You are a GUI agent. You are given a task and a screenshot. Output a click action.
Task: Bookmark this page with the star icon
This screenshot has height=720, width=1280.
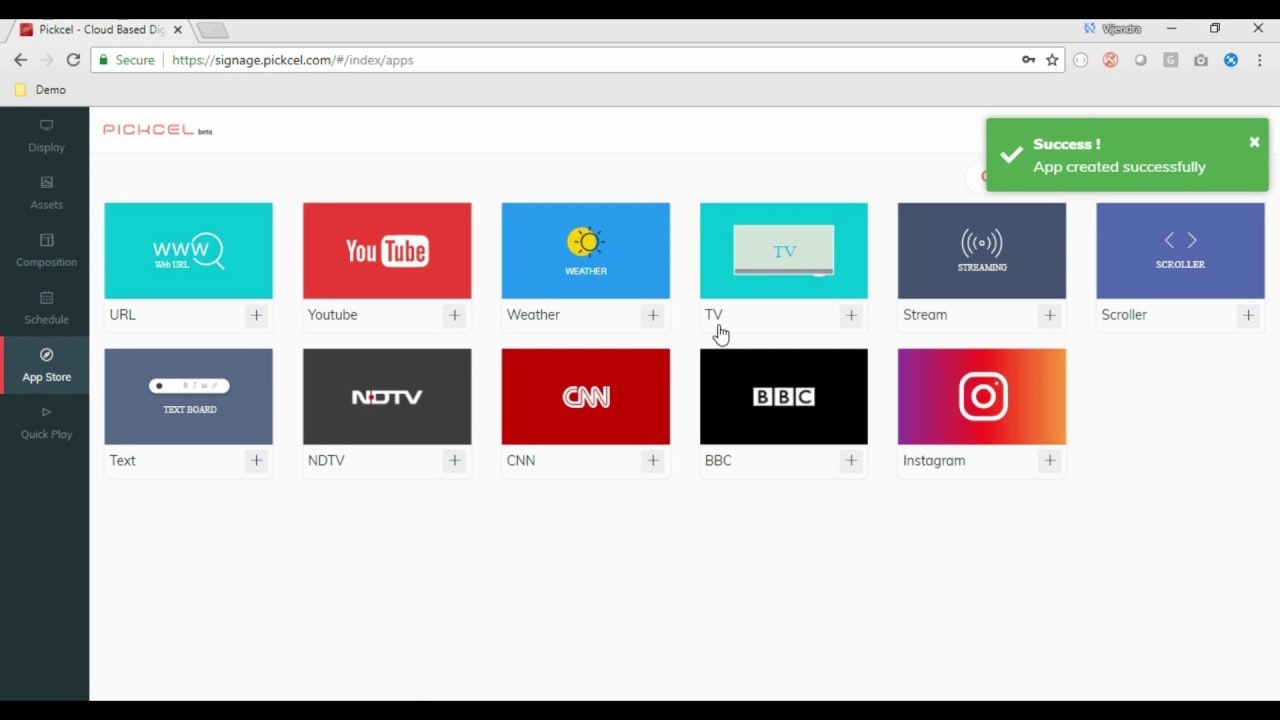click(x=1052, y=60)
